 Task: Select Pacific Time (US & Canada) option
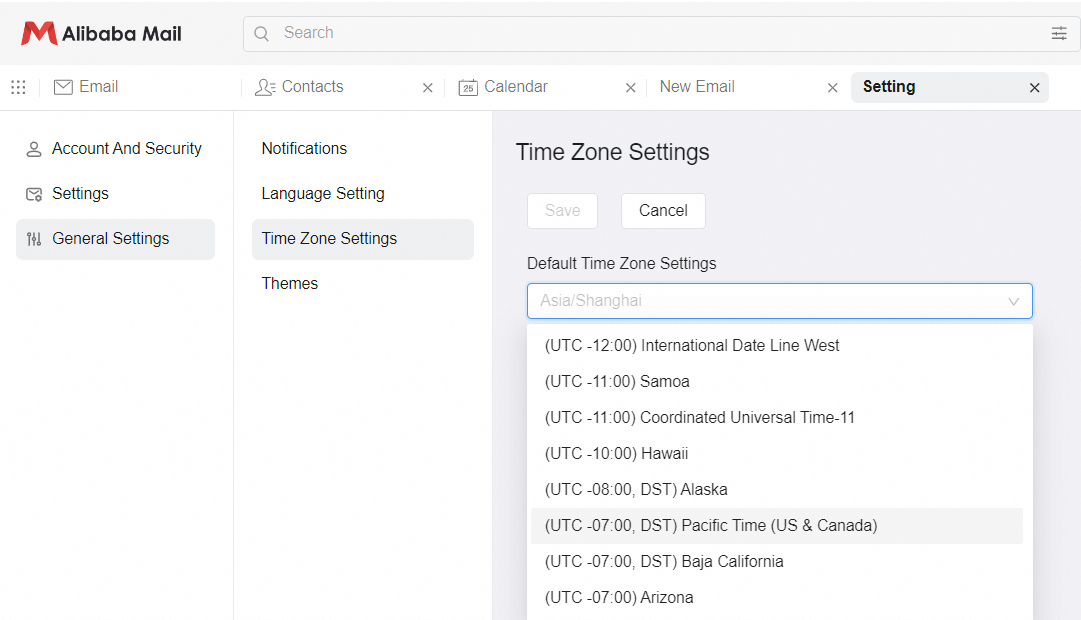coord(711,526)
